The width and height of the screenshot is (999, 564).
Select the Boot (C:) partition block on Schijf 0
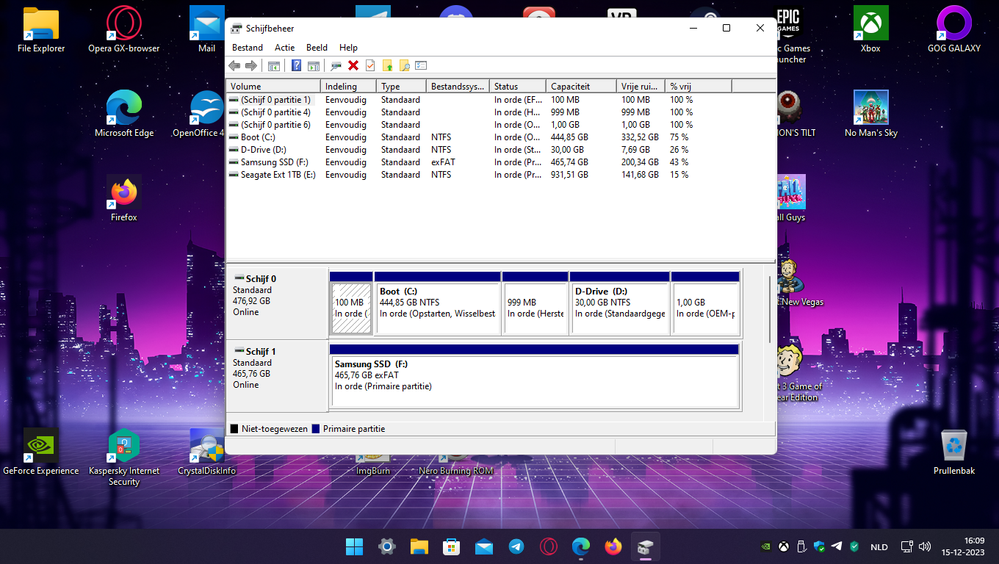pyautogui.click(x=437, y=302)
